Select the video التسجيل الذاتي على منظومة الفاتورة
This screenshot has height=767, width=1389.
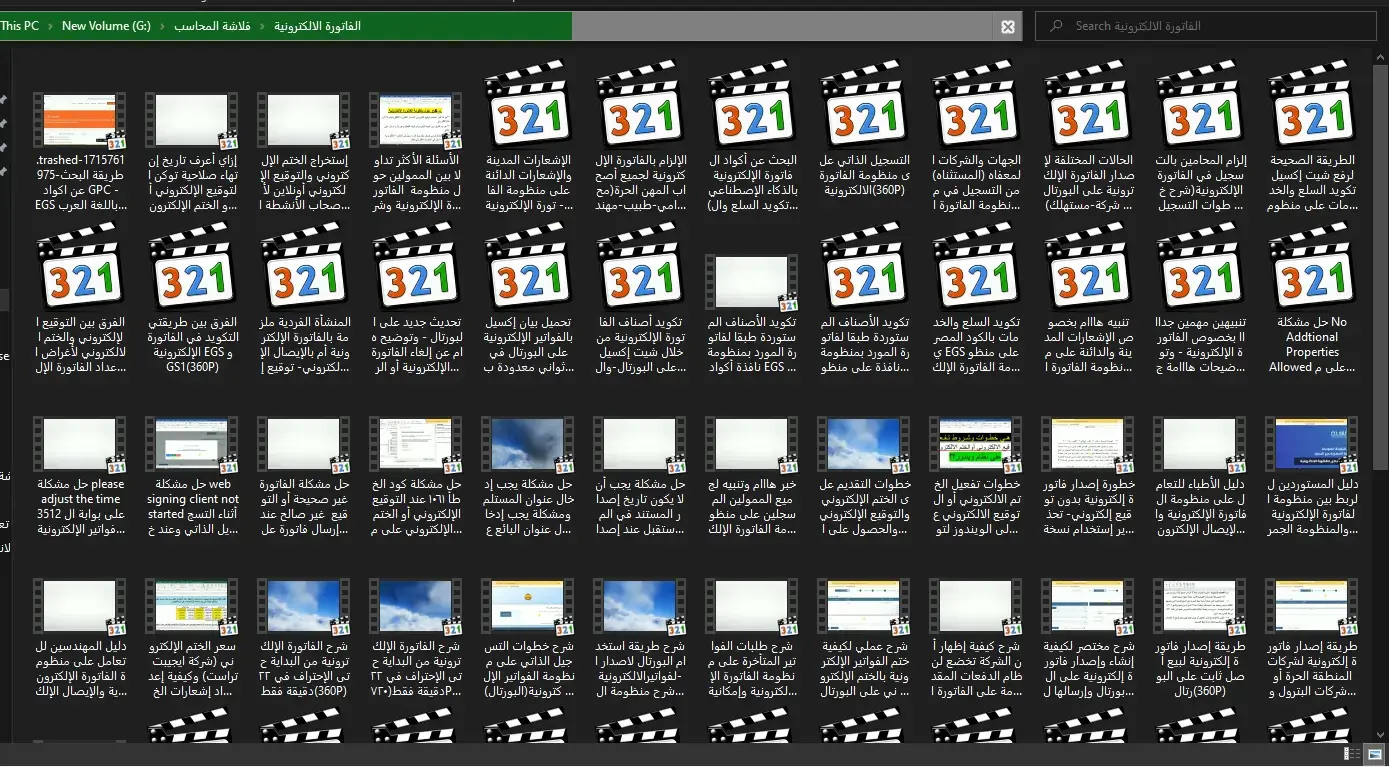[x=865, y=130]
